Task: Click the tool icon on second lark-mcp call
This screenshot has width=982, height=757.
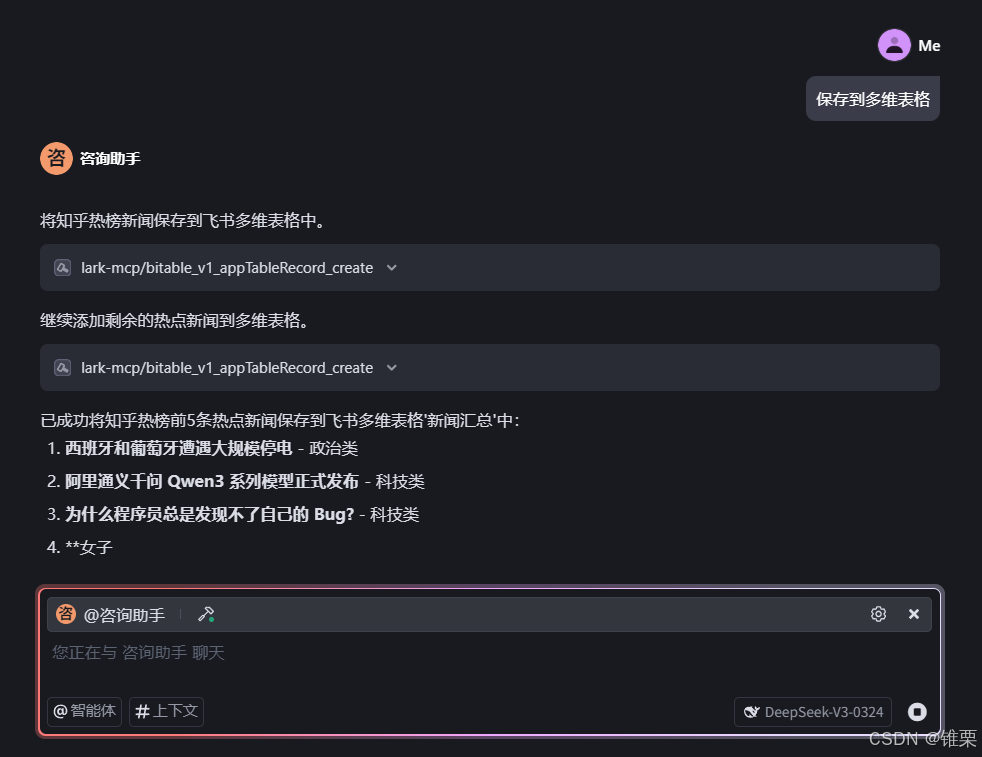Action: [x=63, y=368]
